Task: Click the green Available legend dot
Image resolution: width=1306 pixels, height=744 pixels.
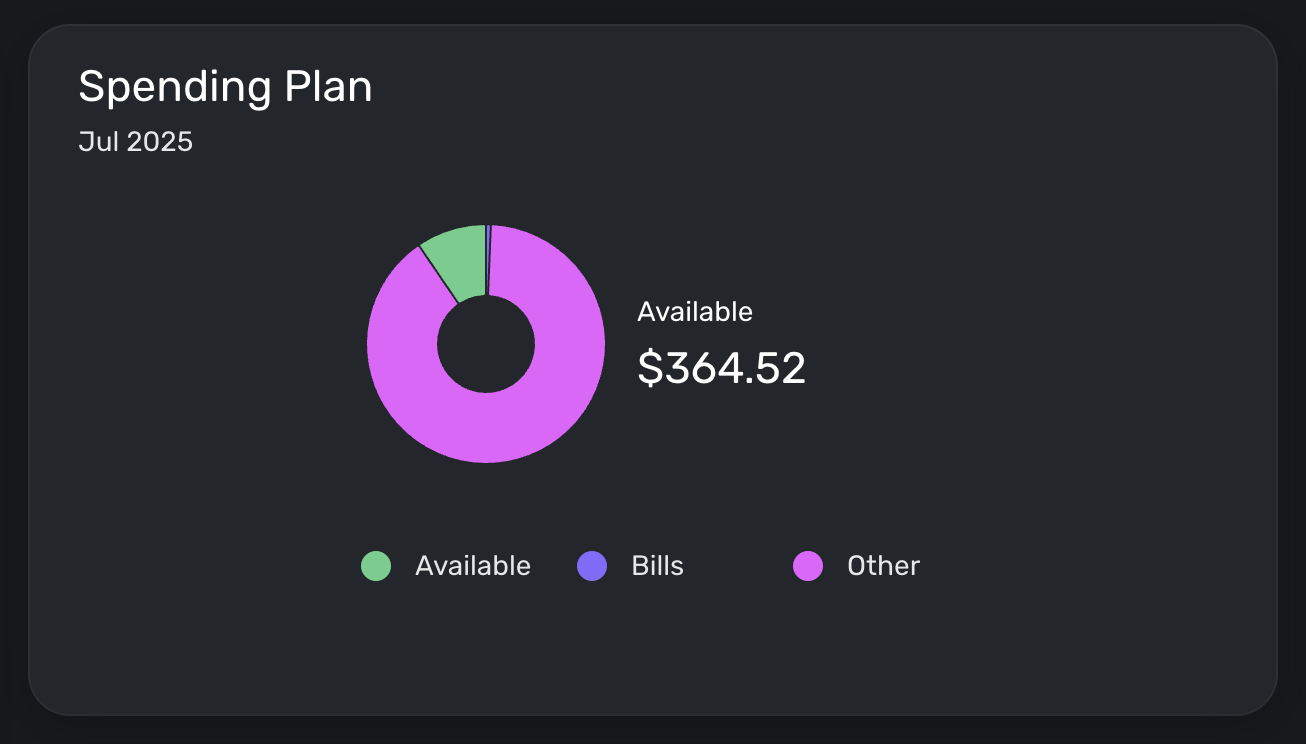Action: [x=376, y=566]
